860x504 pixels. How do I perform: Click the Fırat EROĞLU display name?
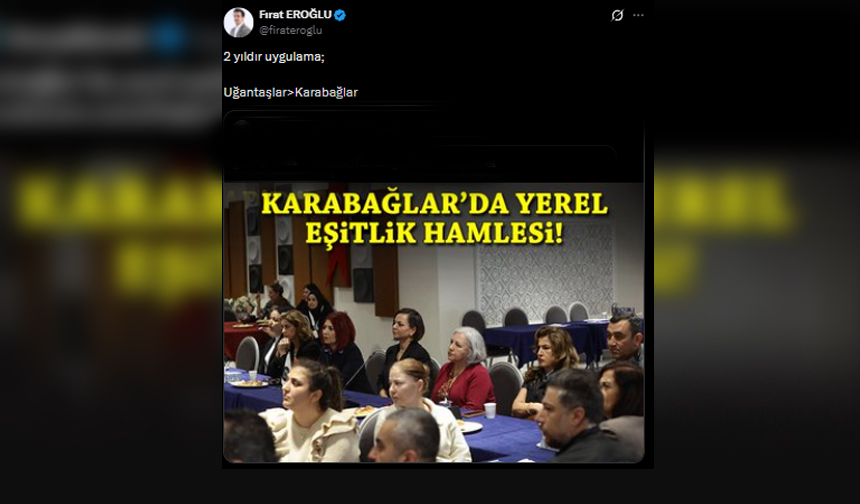coord(295,15)
